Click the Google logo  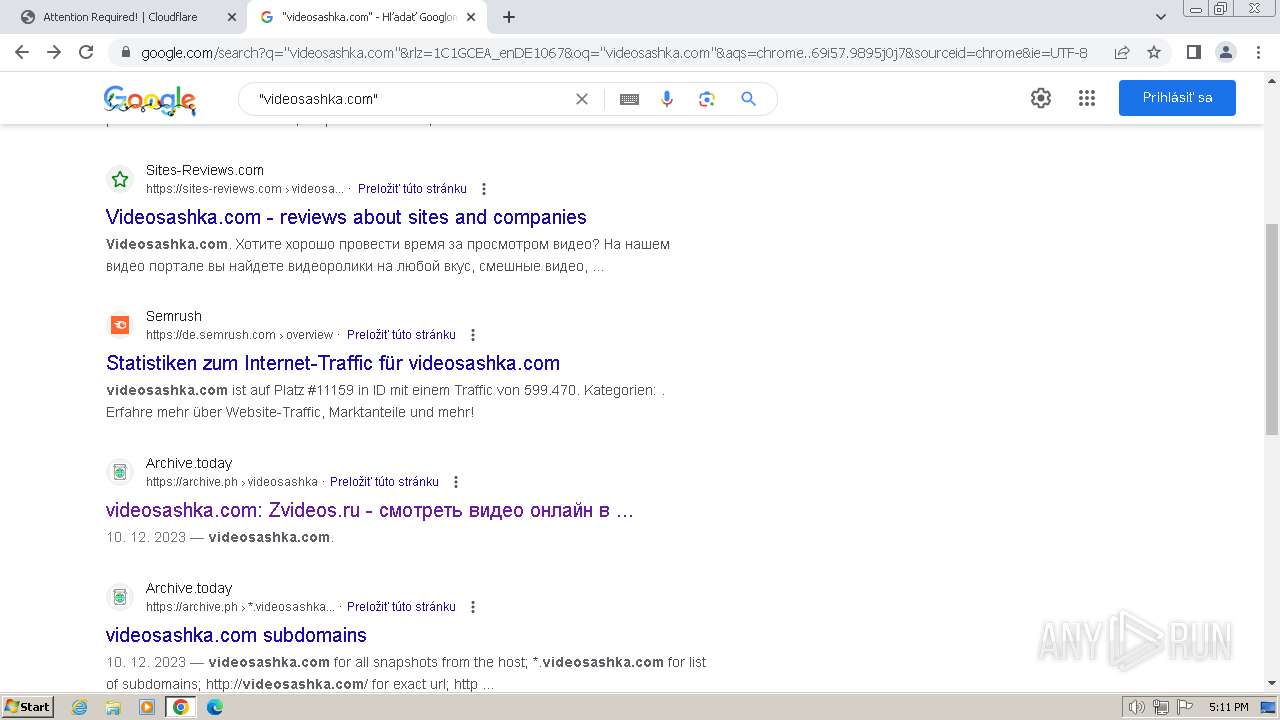tap(149, 100)
